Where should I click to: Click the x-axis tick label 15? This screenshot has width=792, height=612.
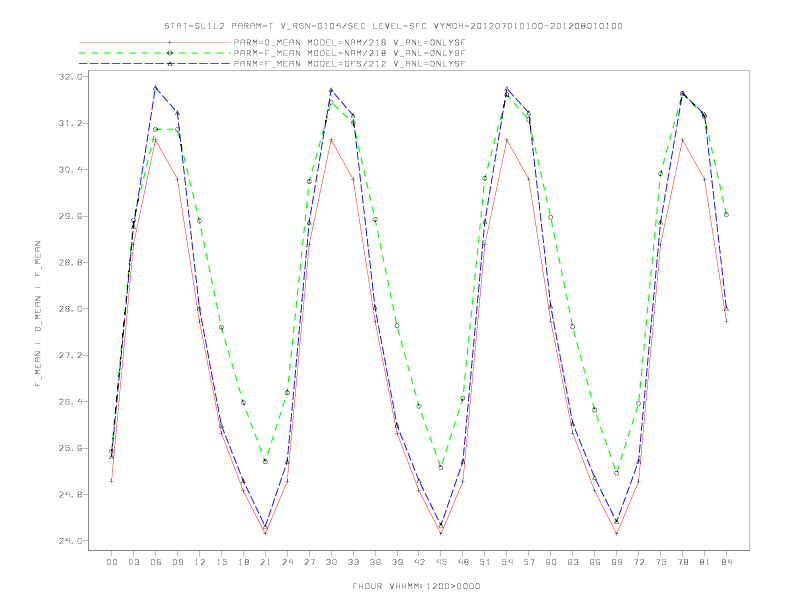(222, 562)
